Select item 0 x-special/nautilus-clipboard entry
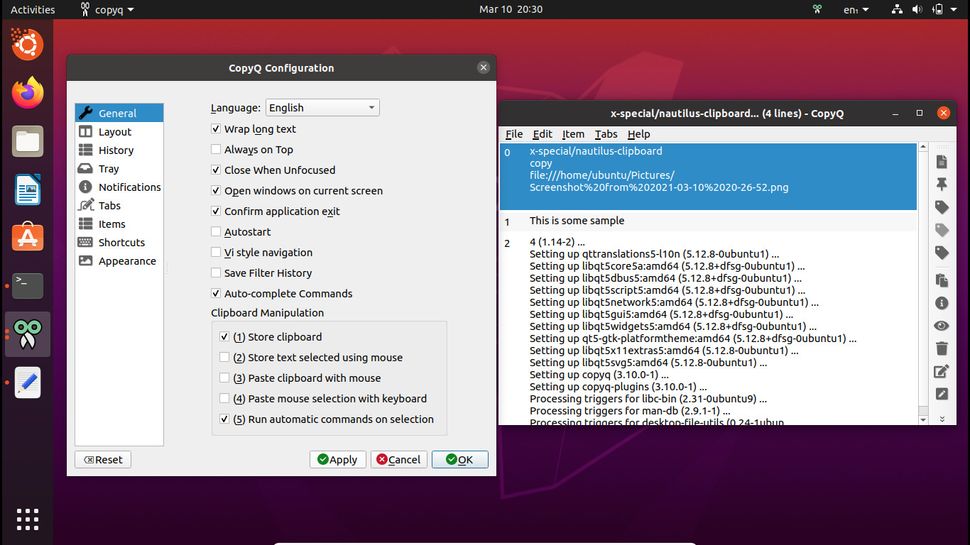 click(x=708, y=176)
